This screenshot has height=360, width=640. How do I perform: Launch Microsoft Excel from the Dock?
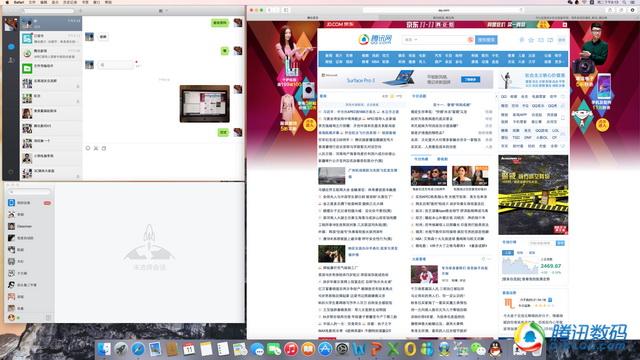point(393,349)
